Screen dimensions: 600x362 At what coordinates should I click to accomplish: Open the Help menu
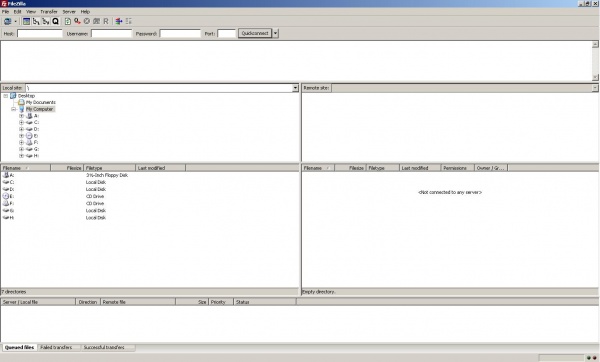point(85,12)
